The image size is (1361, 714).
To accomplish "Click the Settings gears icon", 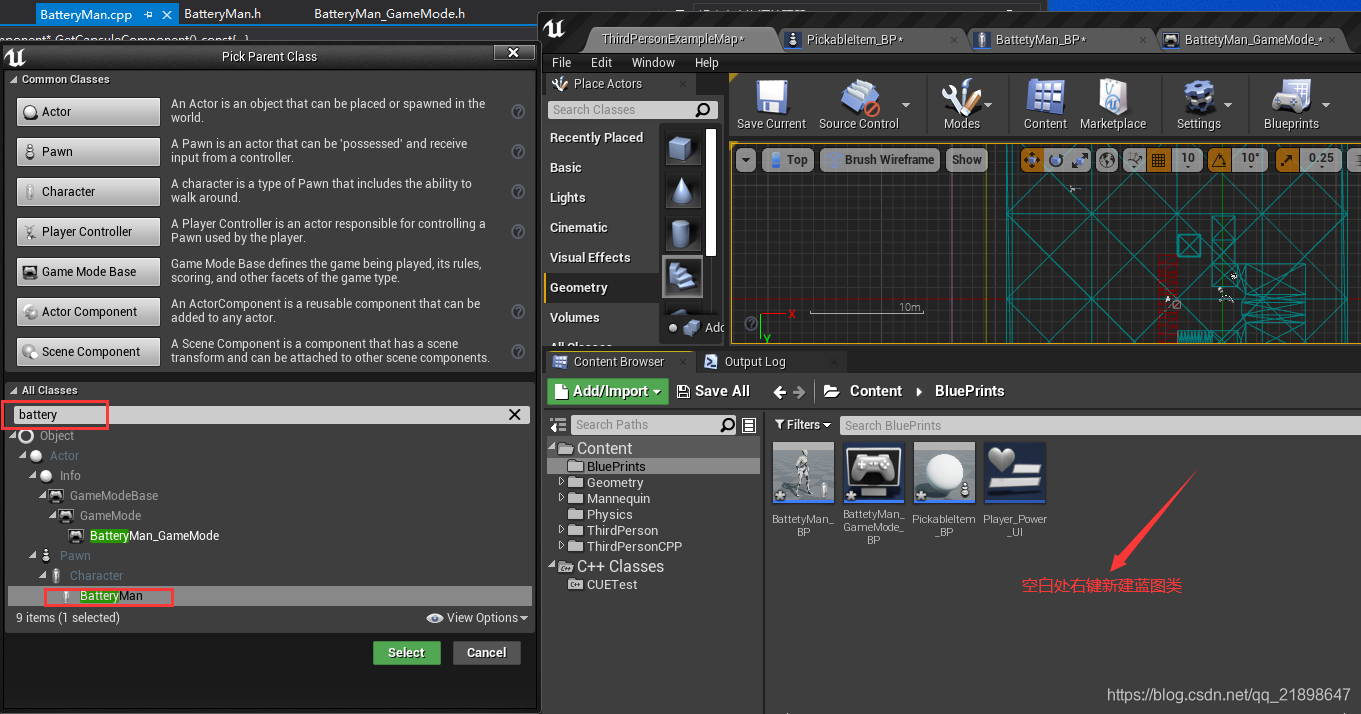I will pyautogui.click(x=1198, y=99).
